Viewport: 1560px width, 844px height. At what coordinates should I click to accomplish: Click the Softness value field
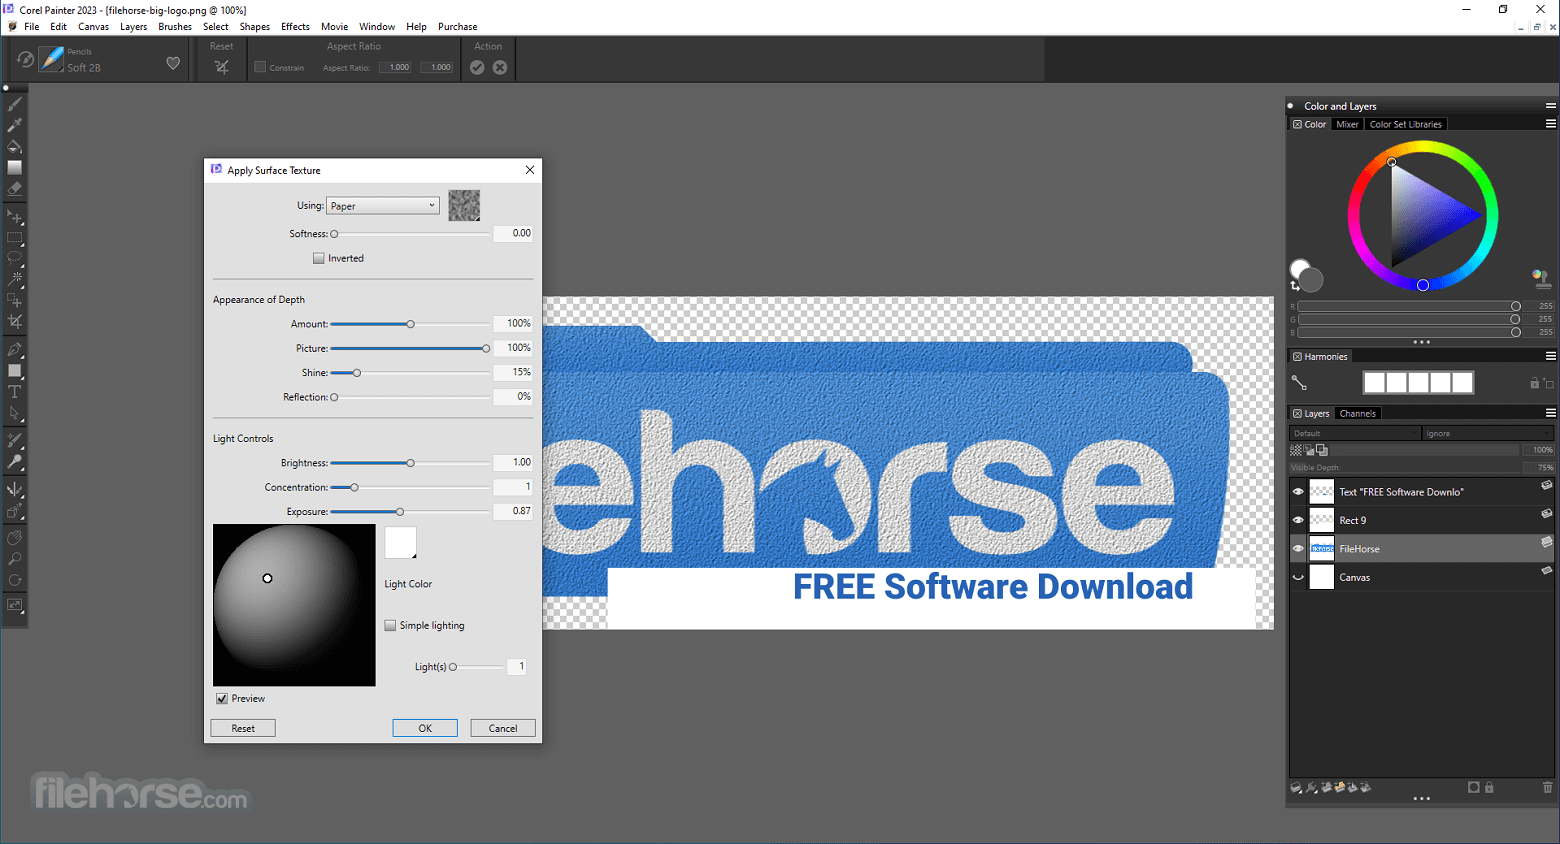coord(513,233)
